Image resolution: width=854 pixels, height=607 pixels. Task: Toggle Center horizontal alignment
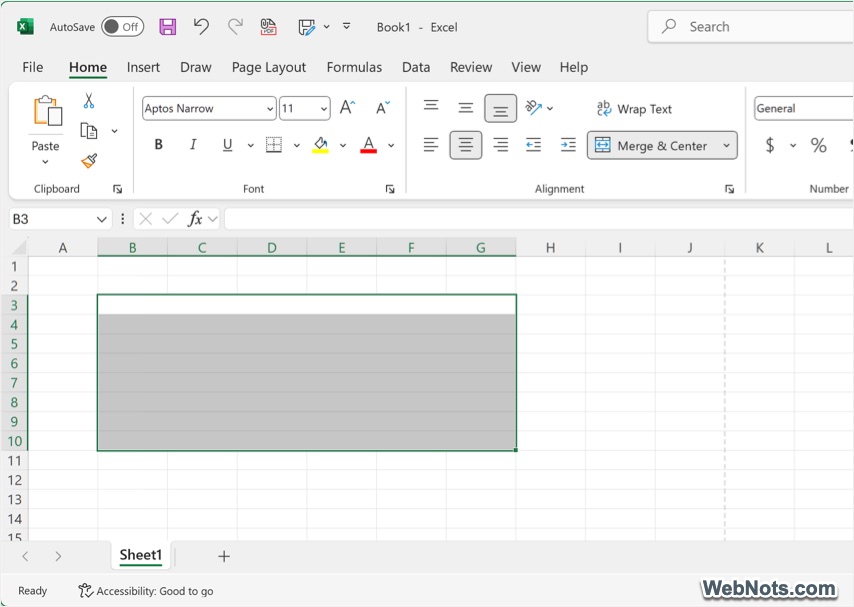tap(466, 145)
